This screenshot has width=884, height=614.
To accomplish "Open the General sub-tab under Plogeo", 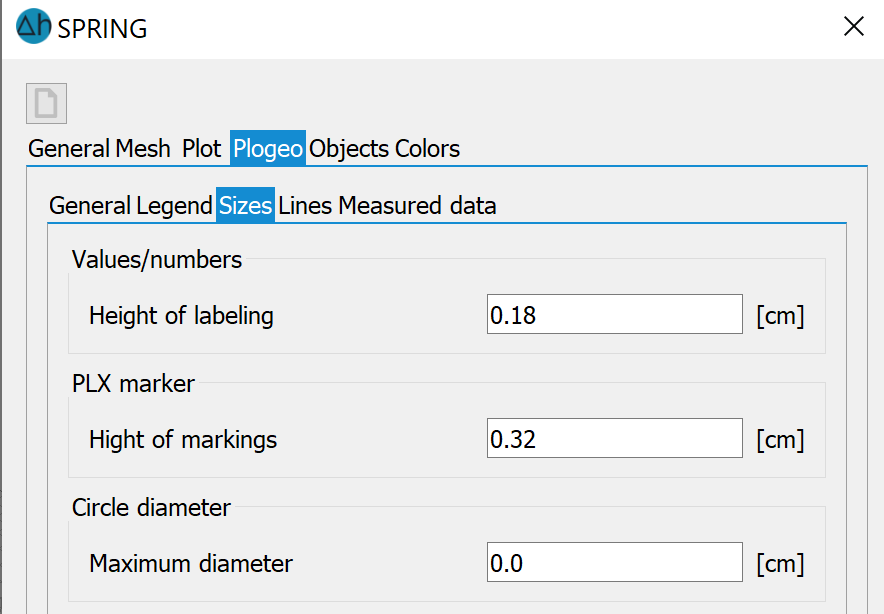I will pos(90,206).
